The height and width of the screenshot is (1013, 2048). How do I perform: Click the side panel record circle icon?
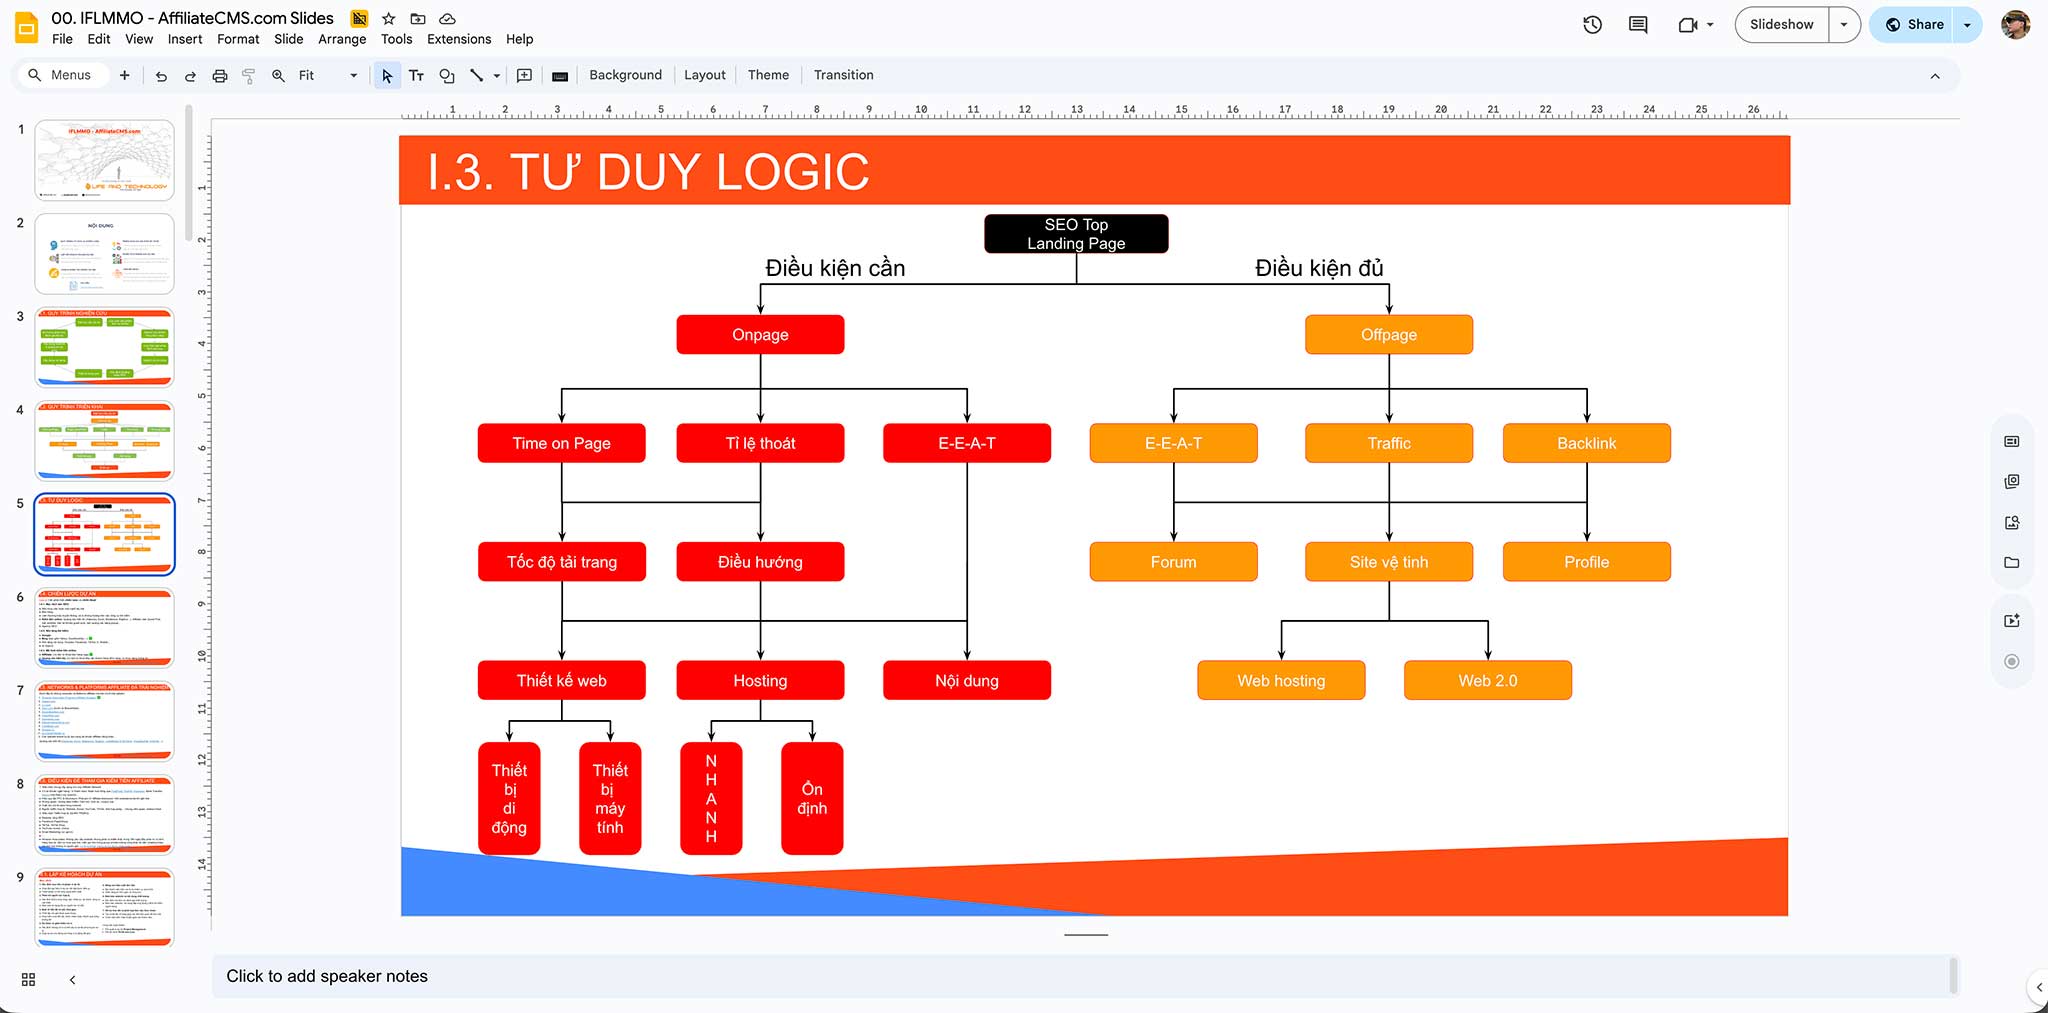click(x=2012, y=662)
